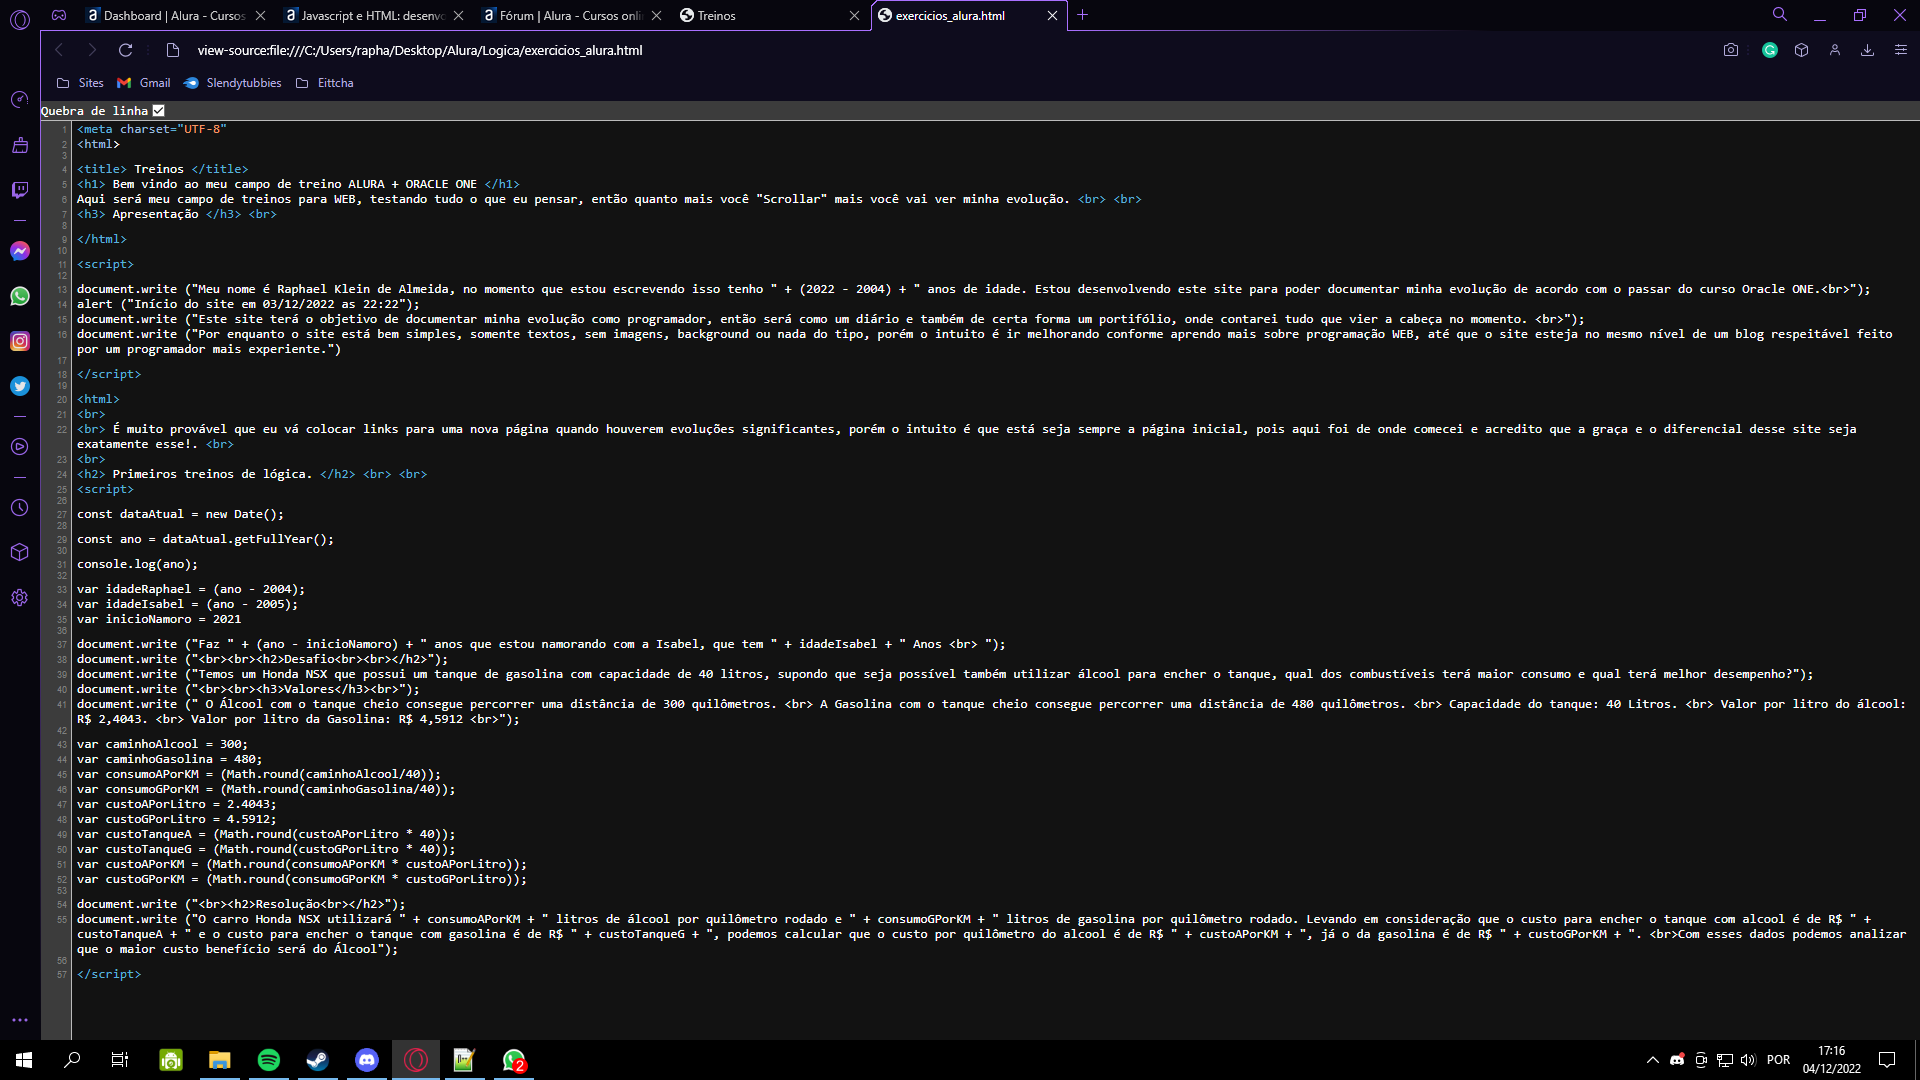Open Messenger in the sidebar
Screen dimensions: 1920x1080
click(x=20, y=251)
